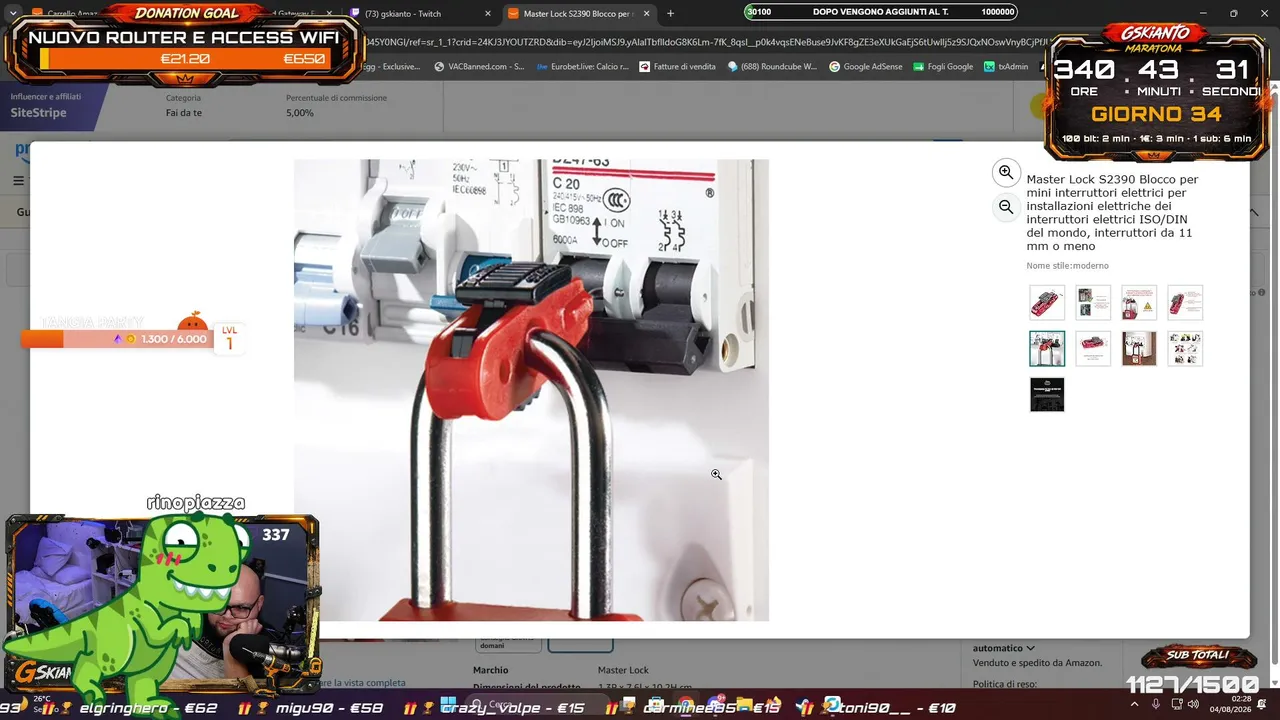The image size is (1280, 720).
Task: Click the 'Fai da te' category value
Action: tap(184, 113)
